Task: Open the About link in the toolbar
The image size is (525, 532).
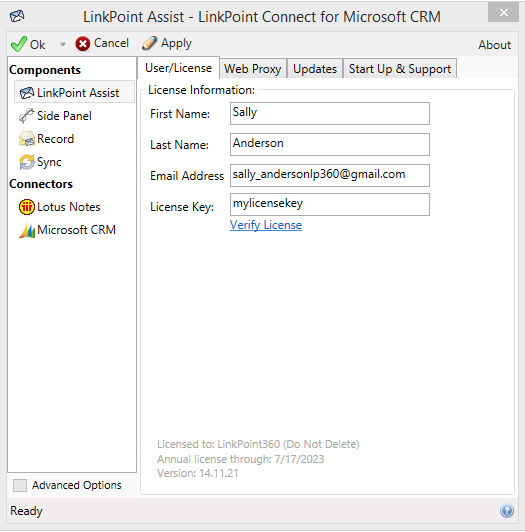Action: (494, 45)
